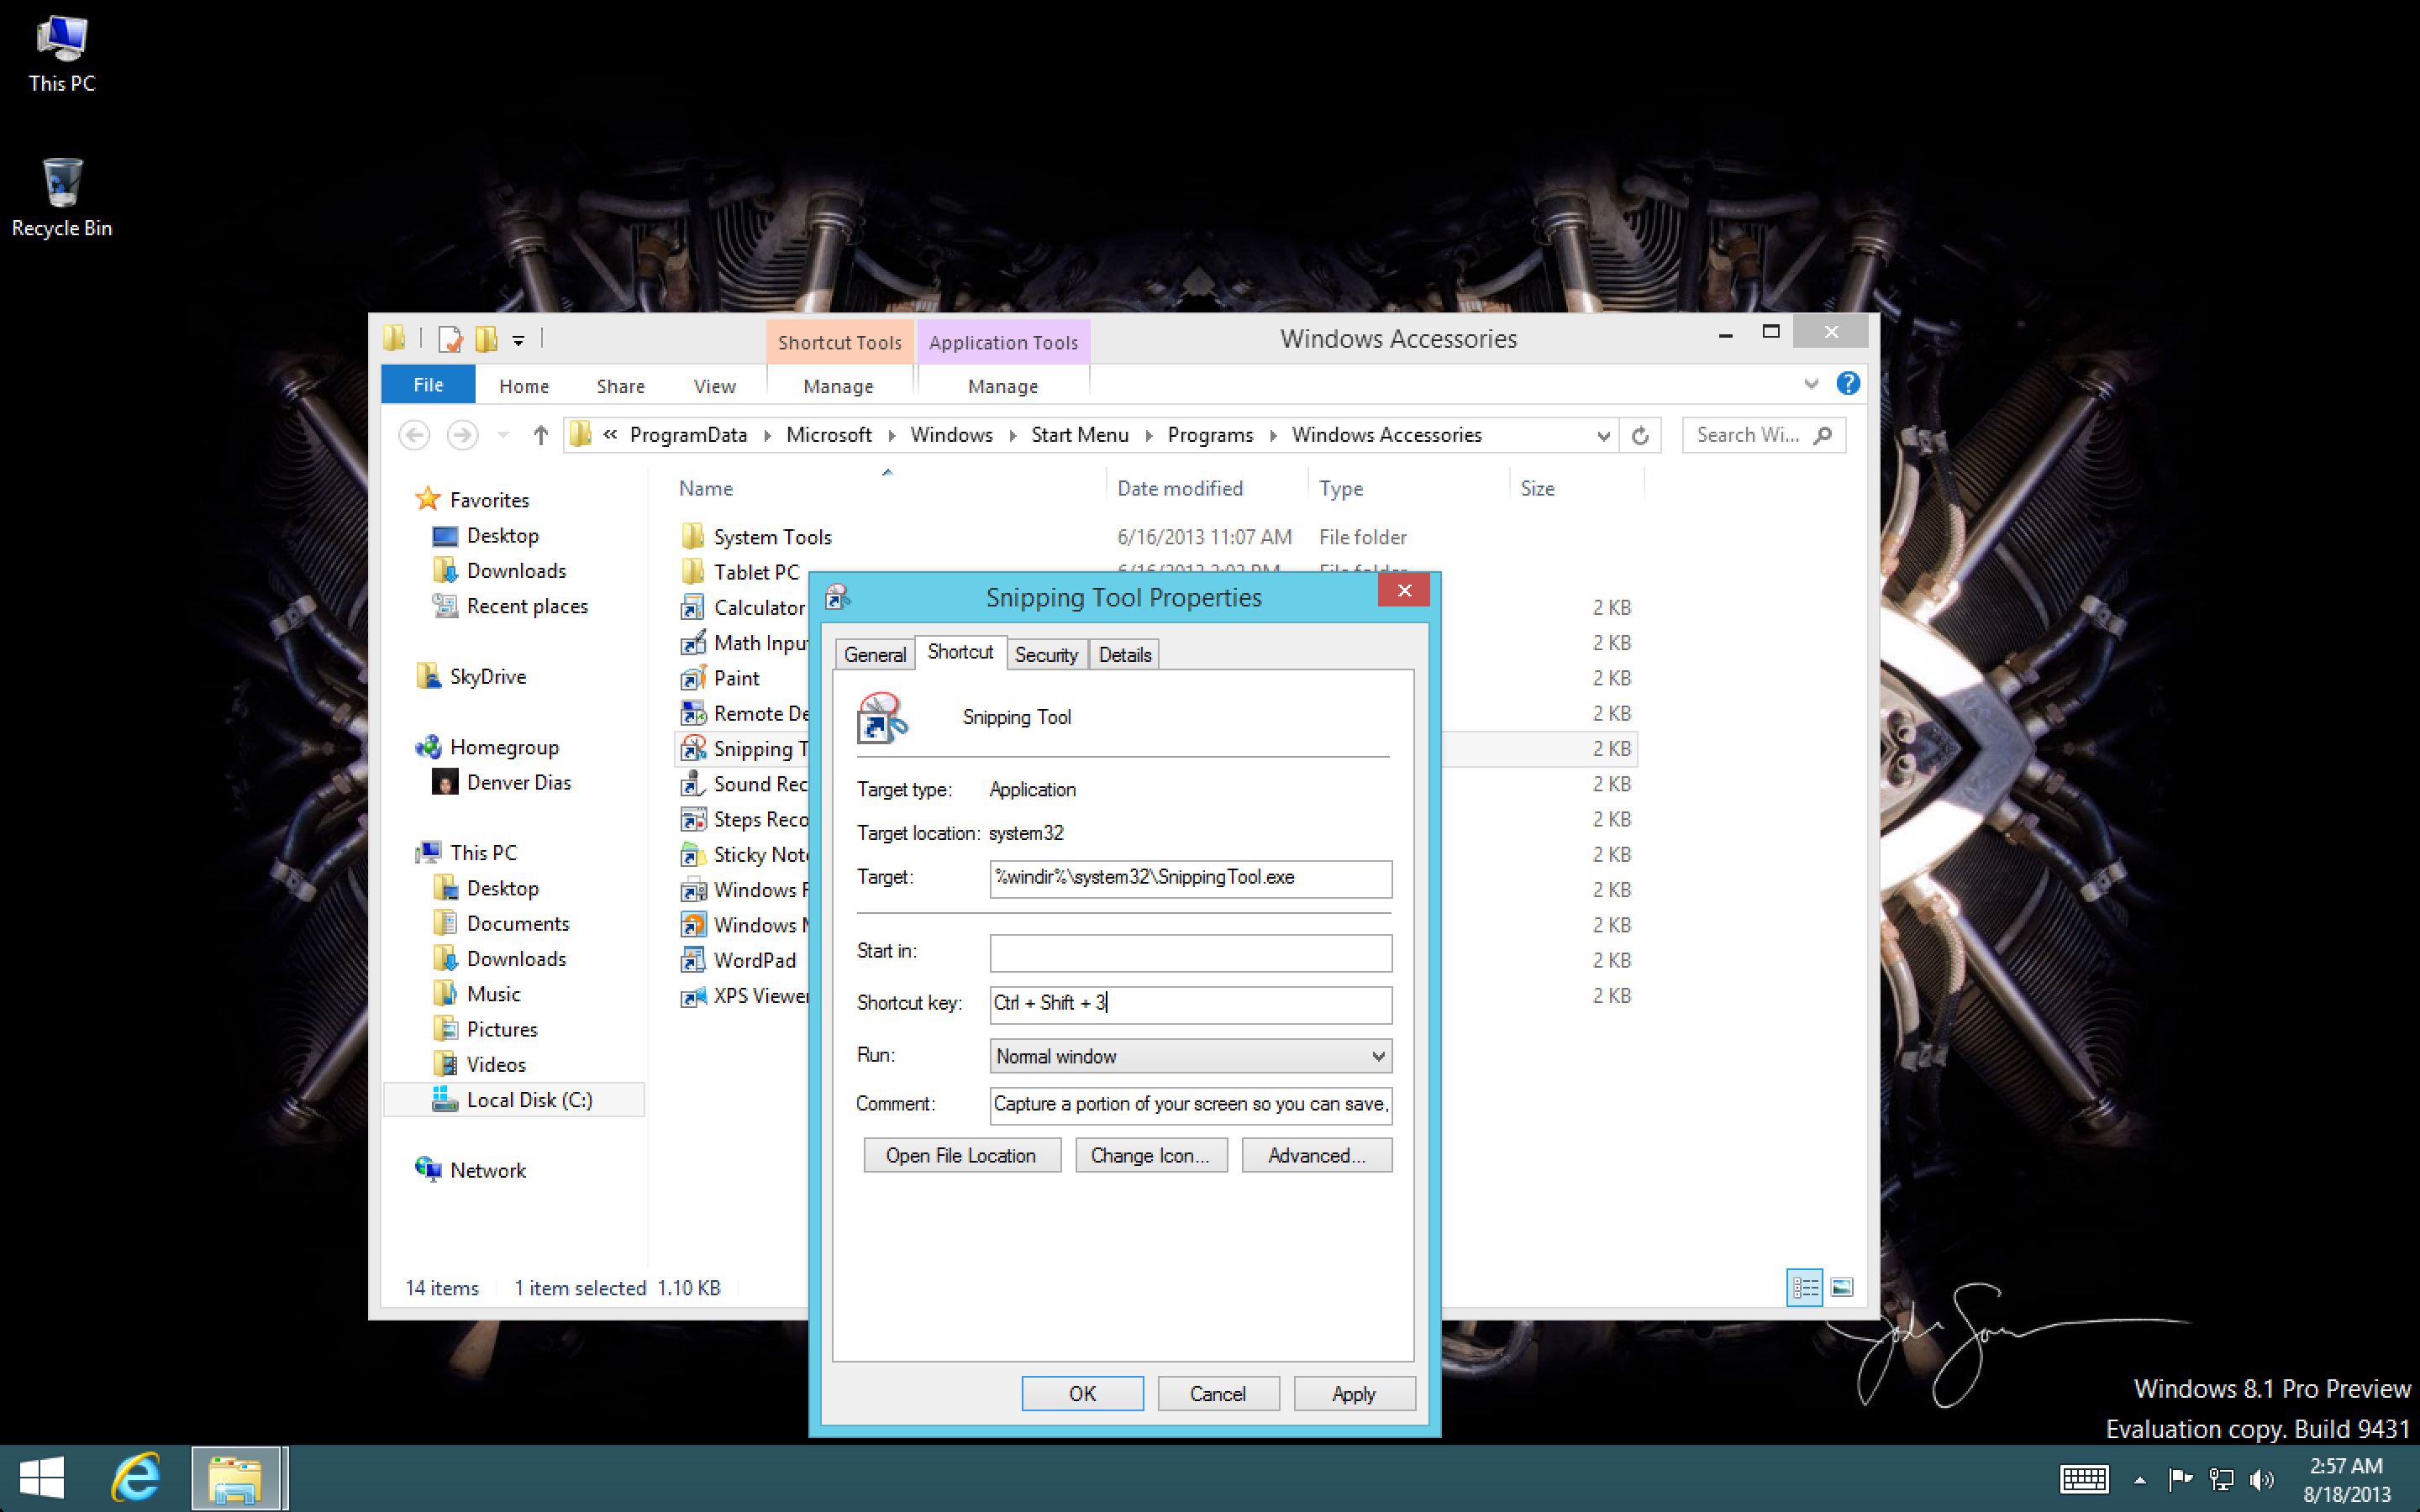Select Videos under This PC
The width and height of the screenshot is (2420, 1512).
tap(478, 1064)
